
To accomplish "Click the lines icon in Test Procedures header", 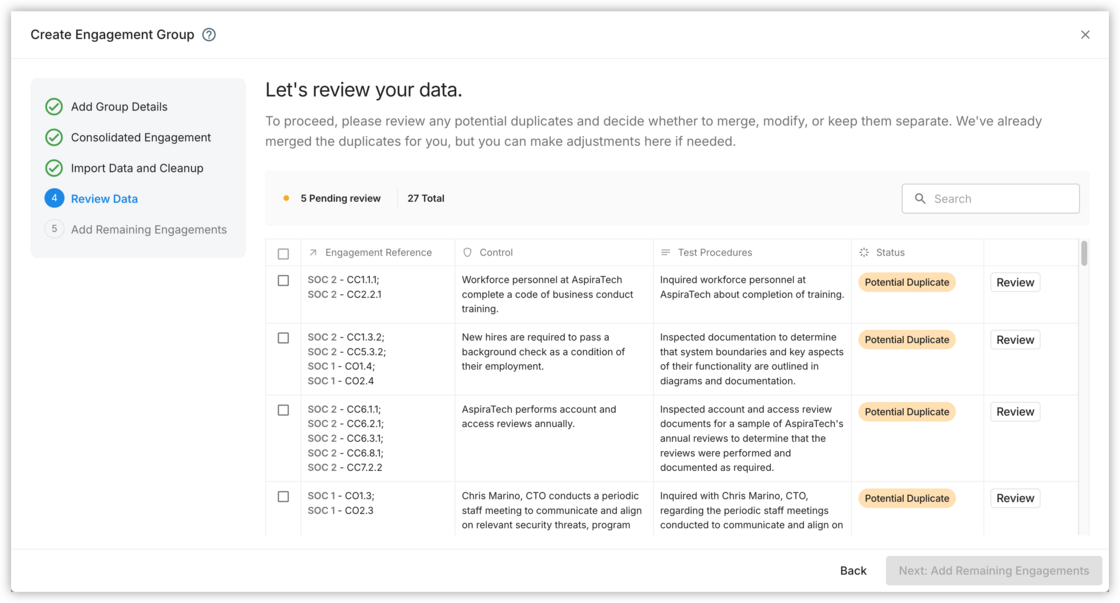I will (x=666, y=252).
